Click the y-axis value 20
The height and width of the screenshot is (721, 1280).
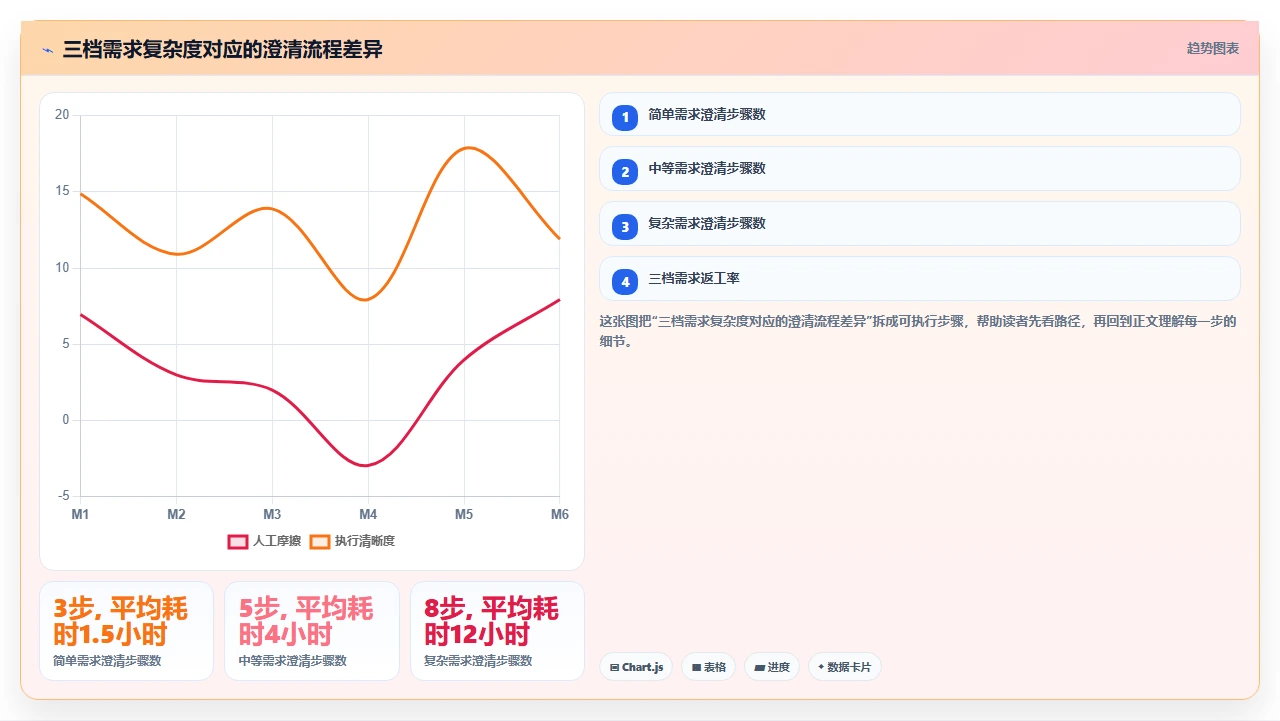pos(62,115)
